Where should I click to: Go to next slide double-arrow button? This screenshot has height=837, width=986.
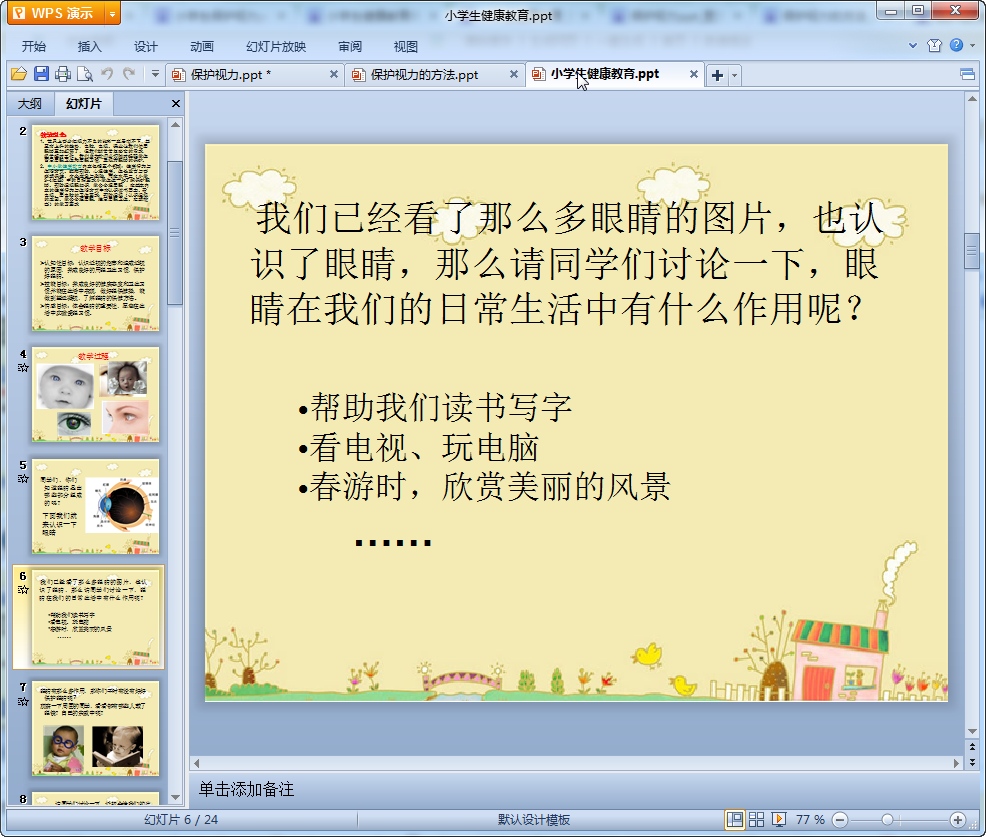[x=972, y=762]
